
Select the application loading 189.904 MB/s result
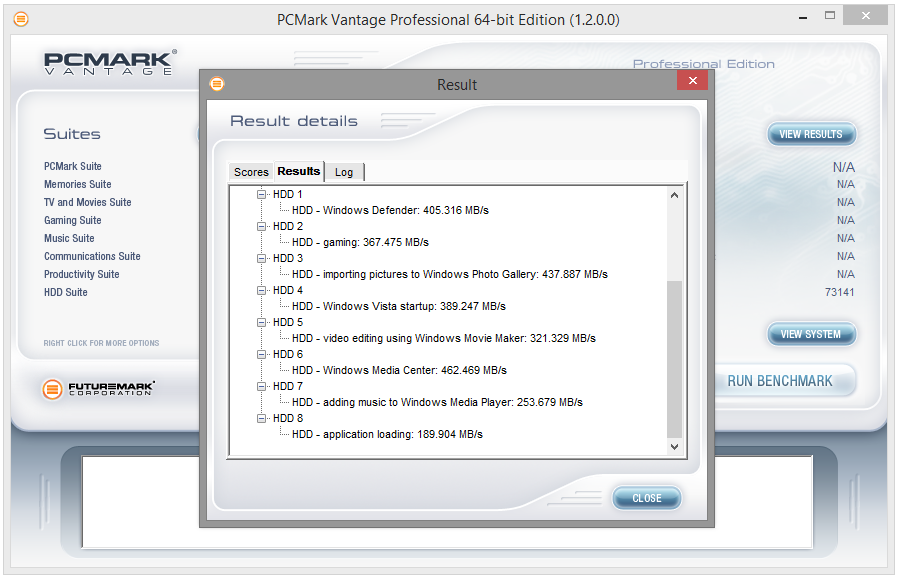coord(387,435)
